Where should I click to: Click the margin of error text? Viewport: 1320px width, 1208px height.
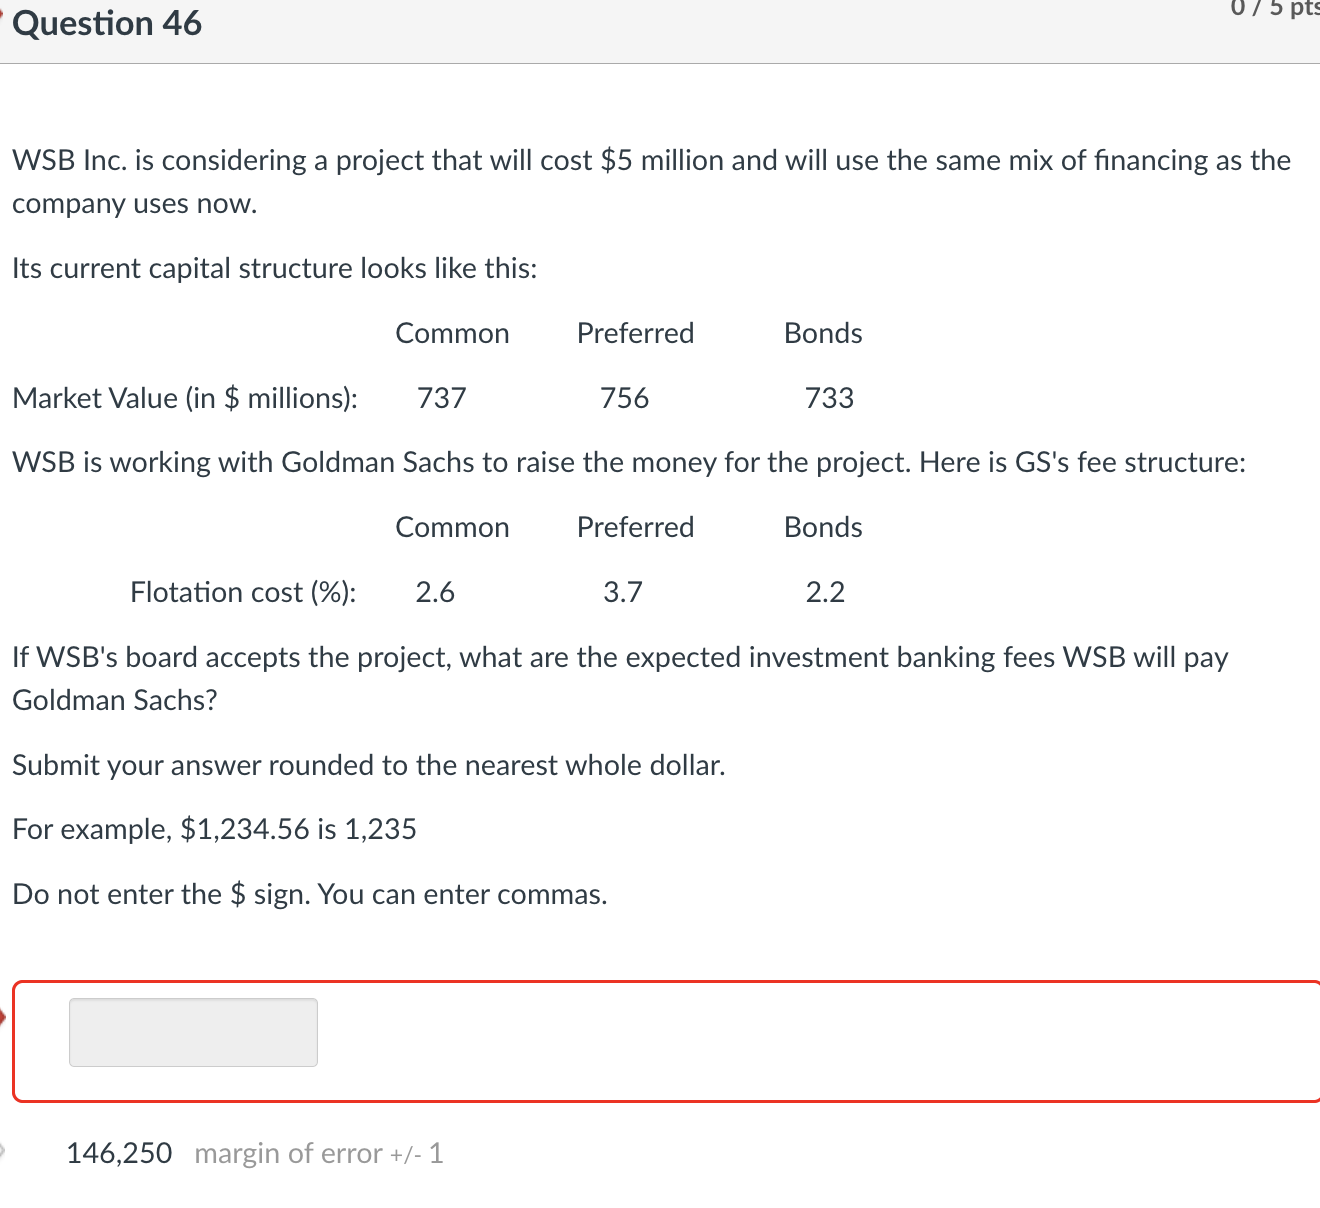point(318,1152)
